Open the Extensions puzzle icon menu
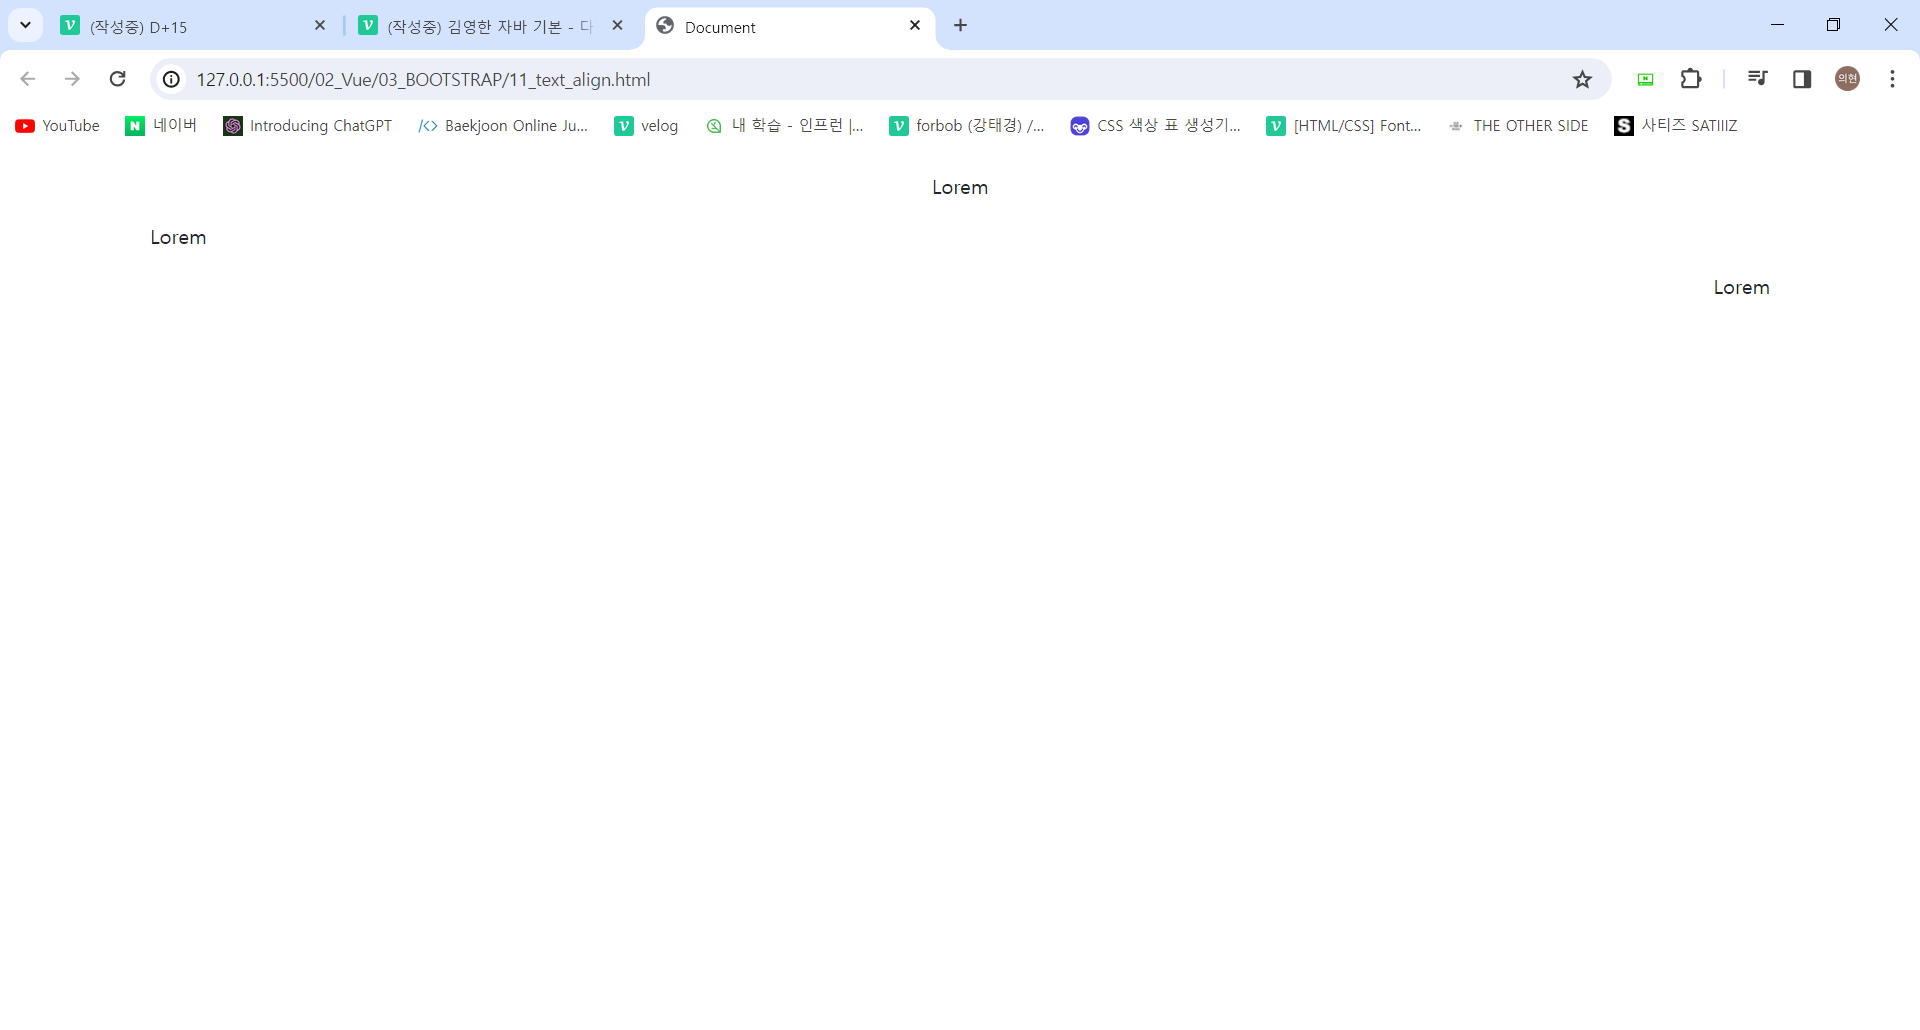 point(1691,79)
